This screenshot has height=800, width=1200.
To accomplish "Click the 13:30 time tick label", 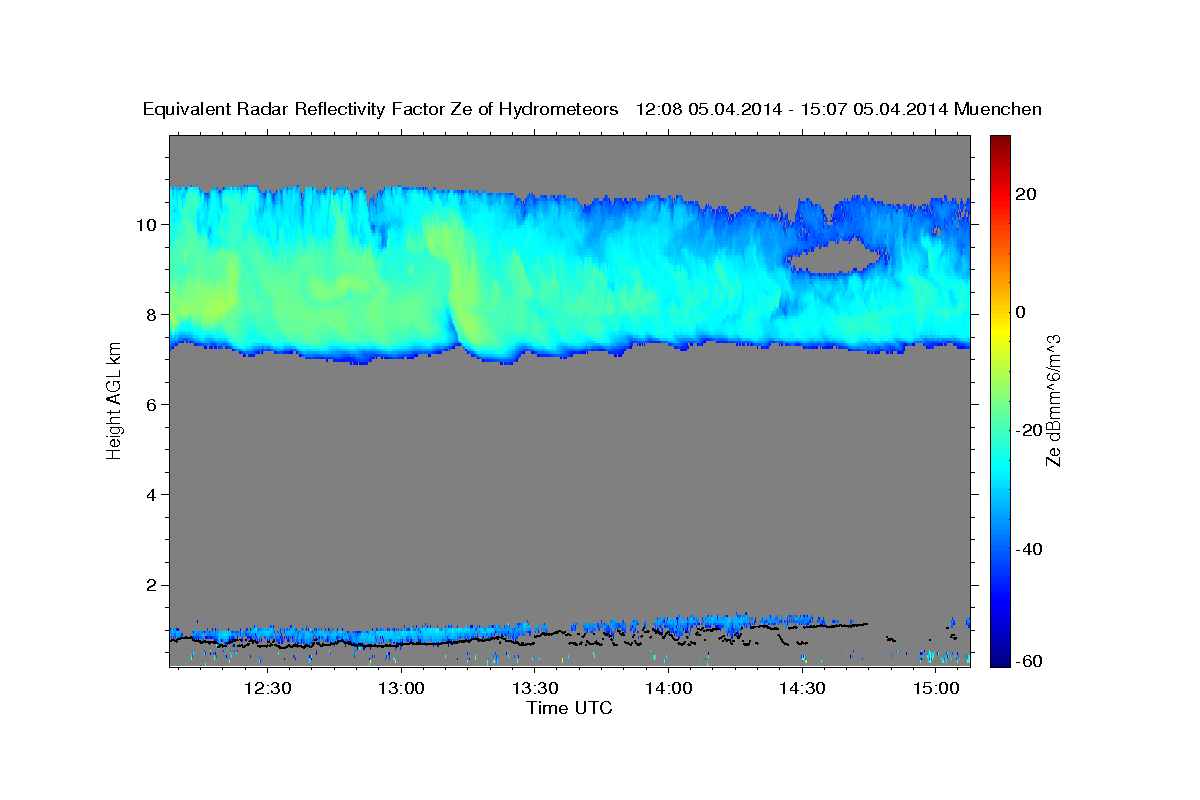I will [x=535, y=689].
